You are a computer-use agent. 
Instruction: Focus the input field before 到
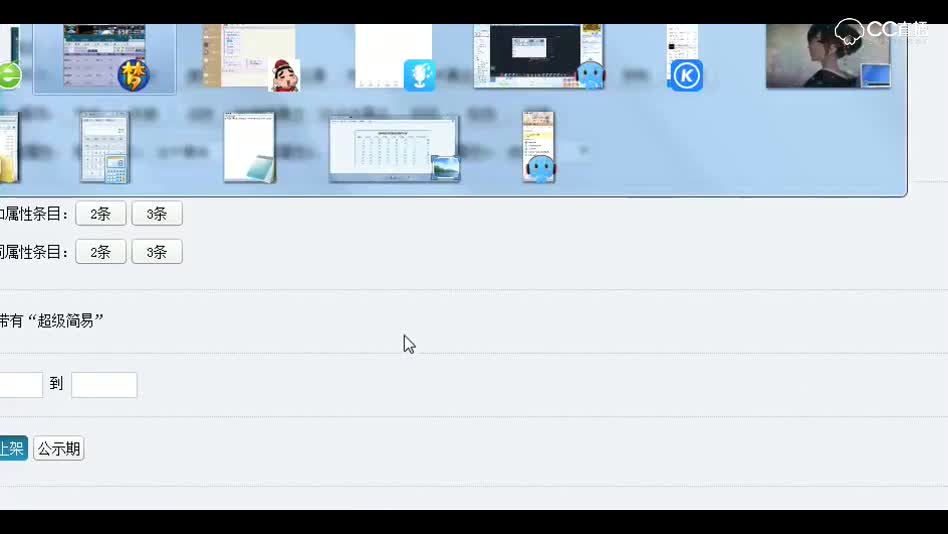(21, 385)
